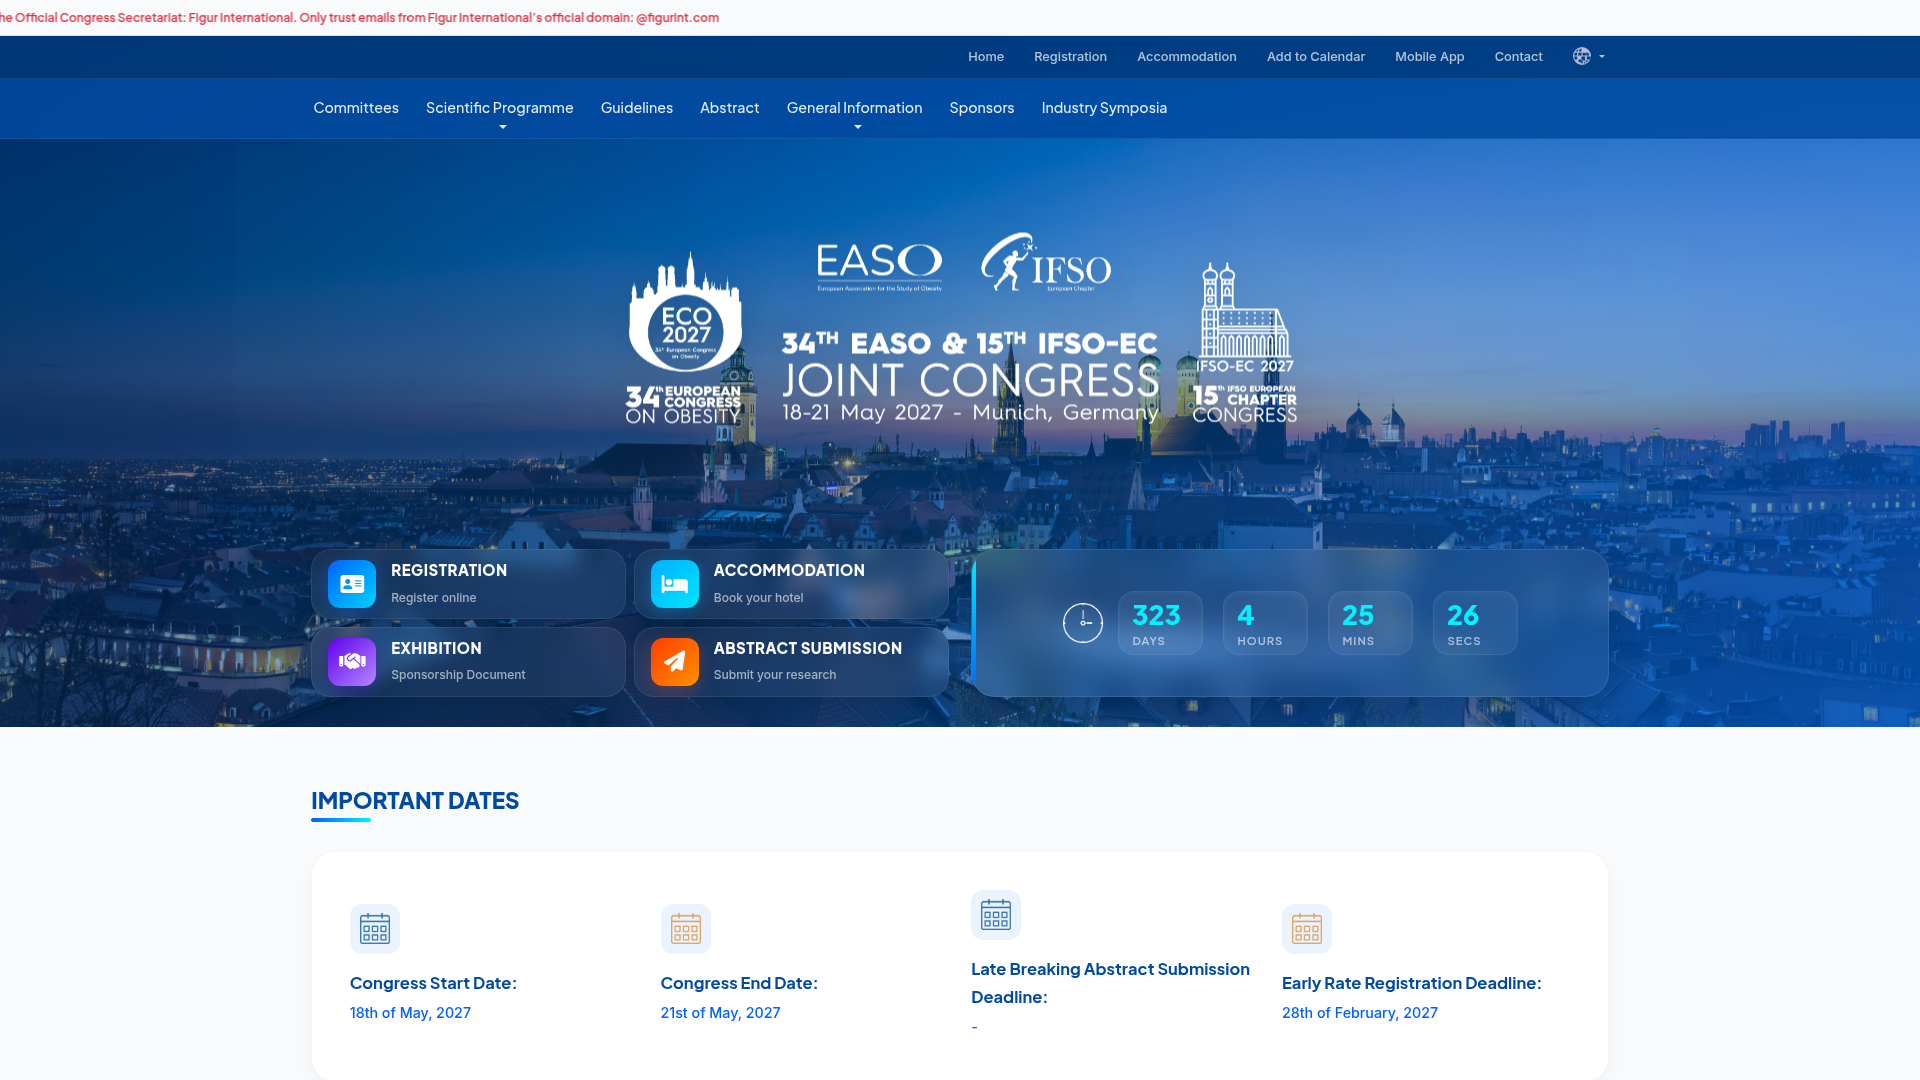Open the Committees menu item
This screenshot has height=1080, width=1920.
[356, 108]
